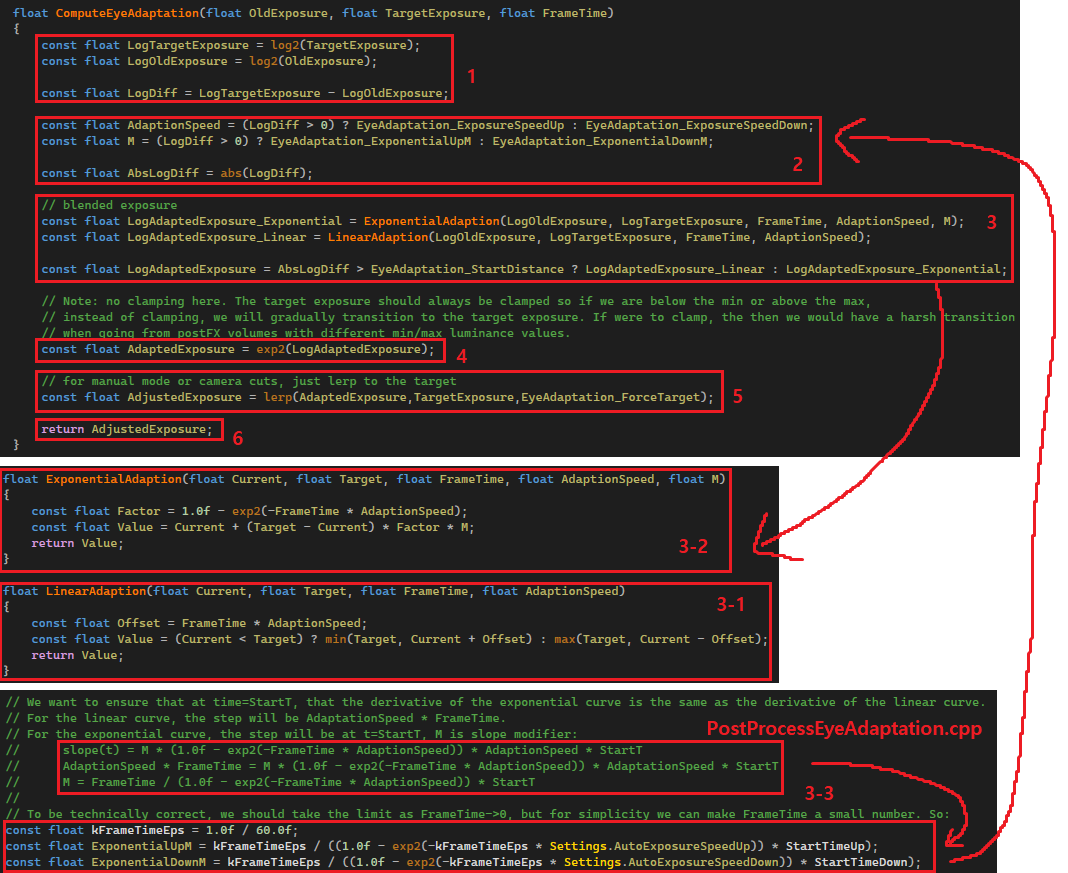Click the '// Note: no clamping here' comment line
The width and height of the screenshot is (1068, 873).
click(x=456, y=301)
